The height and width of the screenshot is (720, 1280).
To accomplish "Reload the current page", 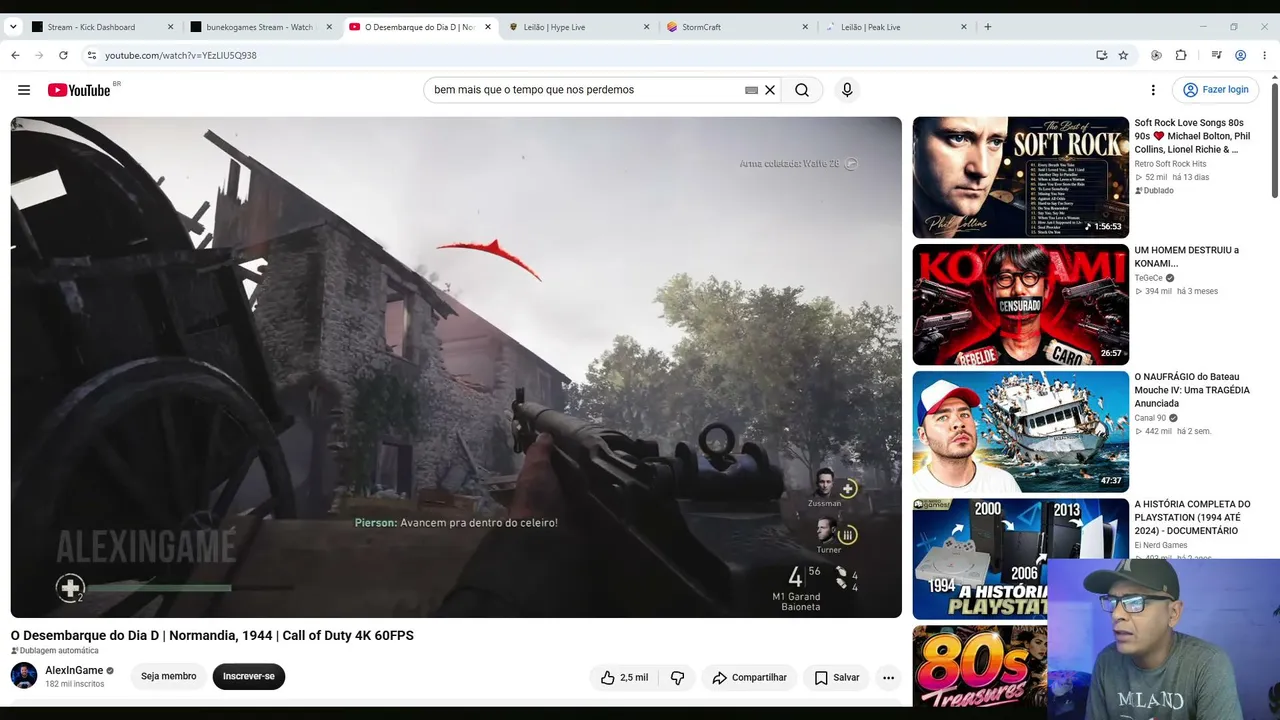I will (x=63, y=55).
